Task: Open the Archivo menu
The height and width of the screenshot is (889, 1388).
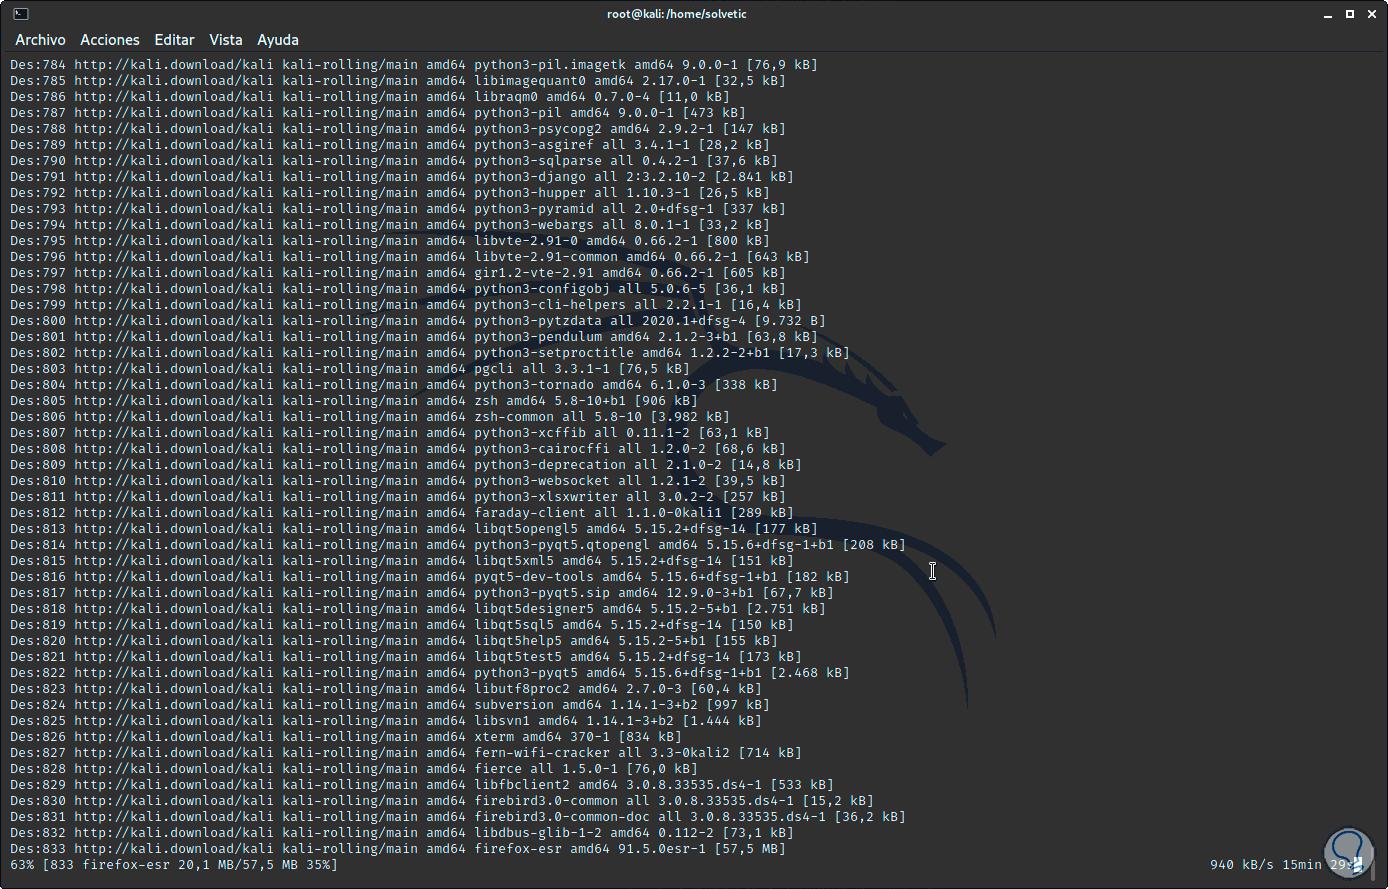Action: [x=40, y=40]
